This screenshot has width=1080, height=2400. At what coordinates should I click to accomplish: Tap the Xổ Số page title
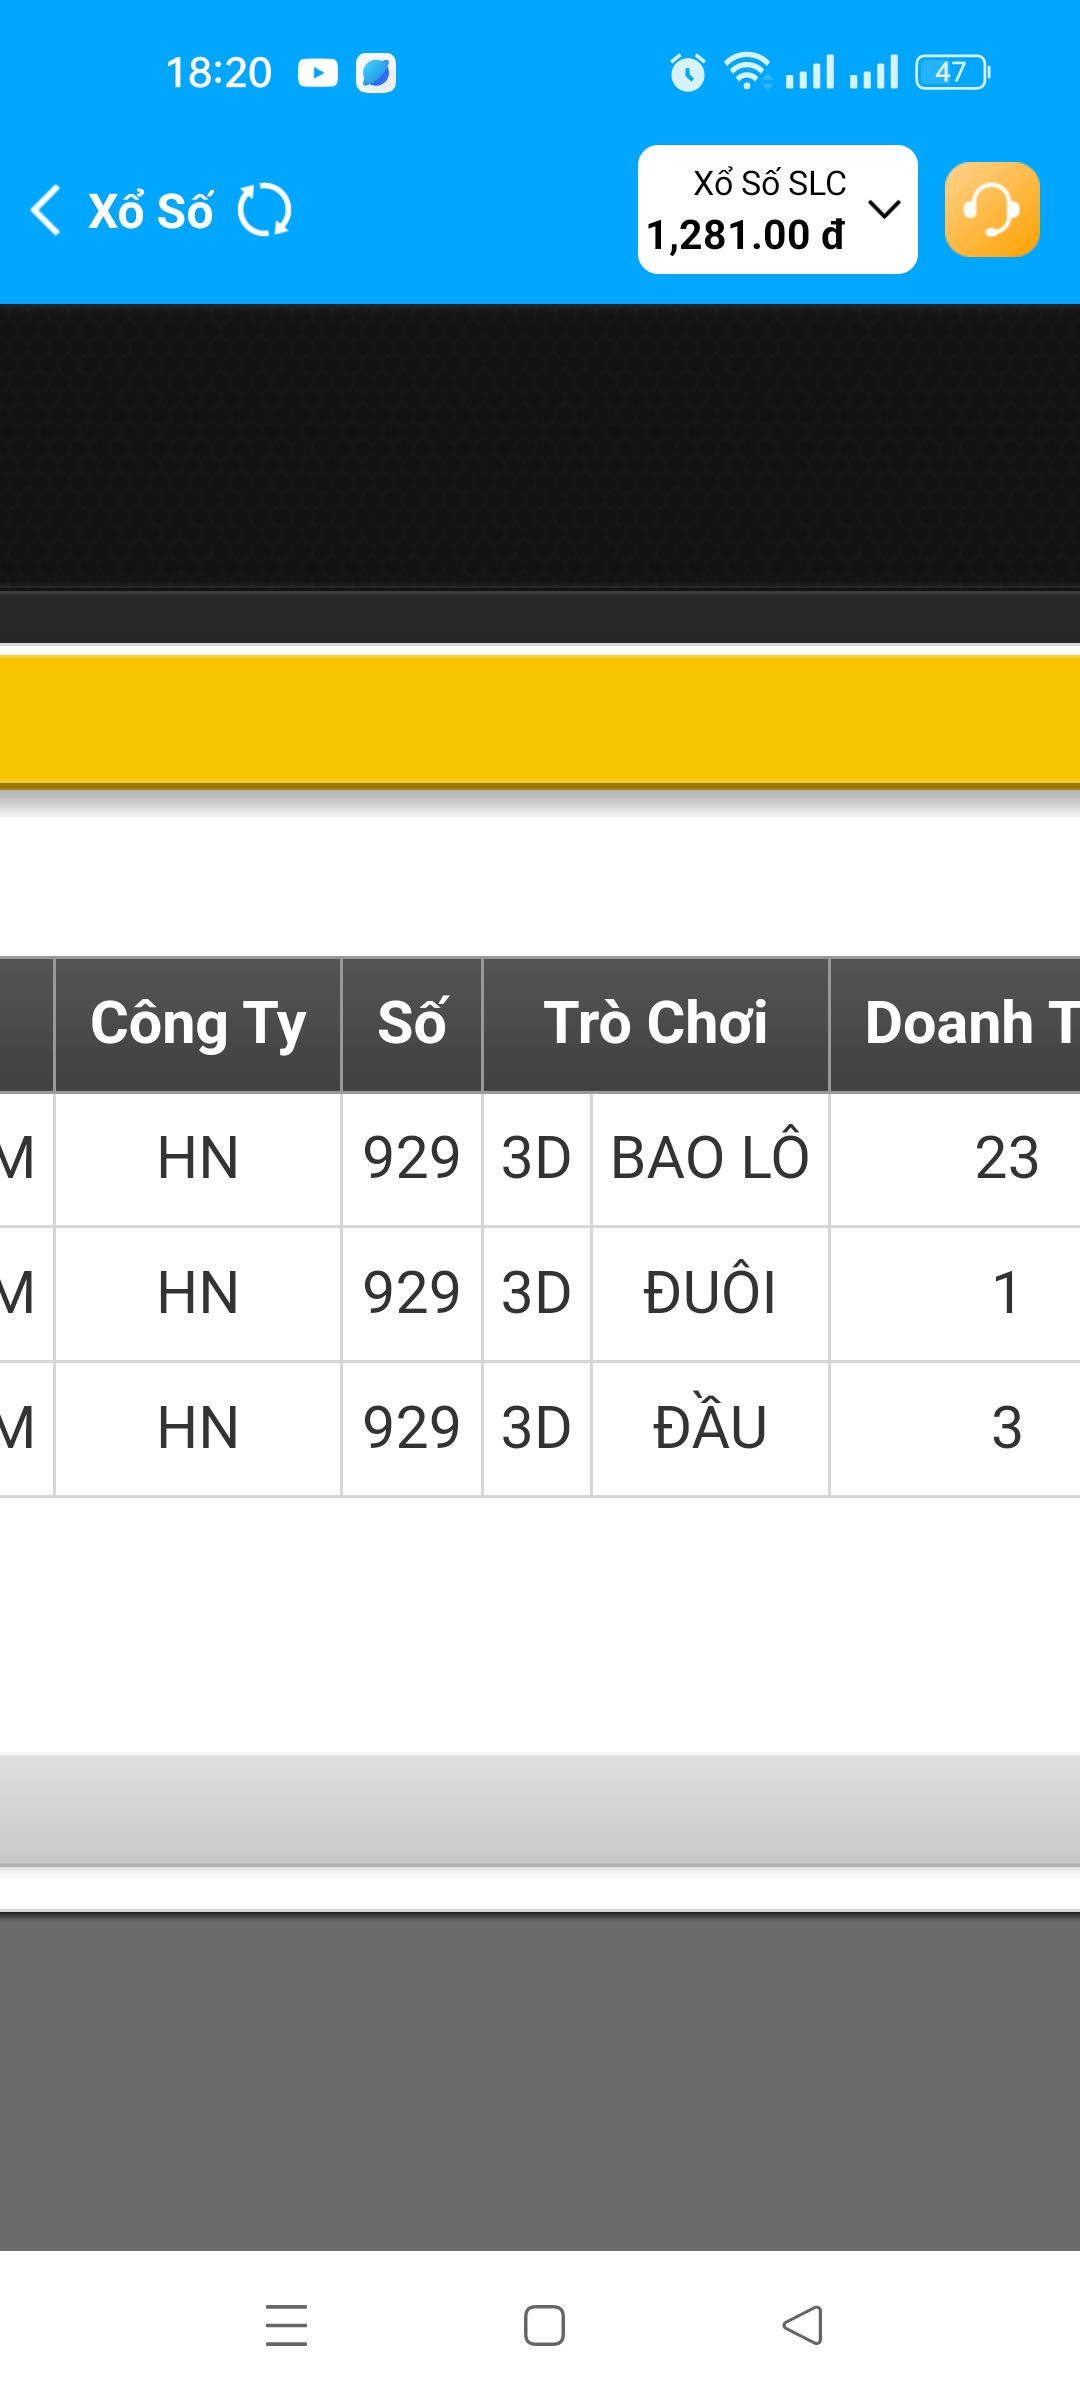point(151,211)
